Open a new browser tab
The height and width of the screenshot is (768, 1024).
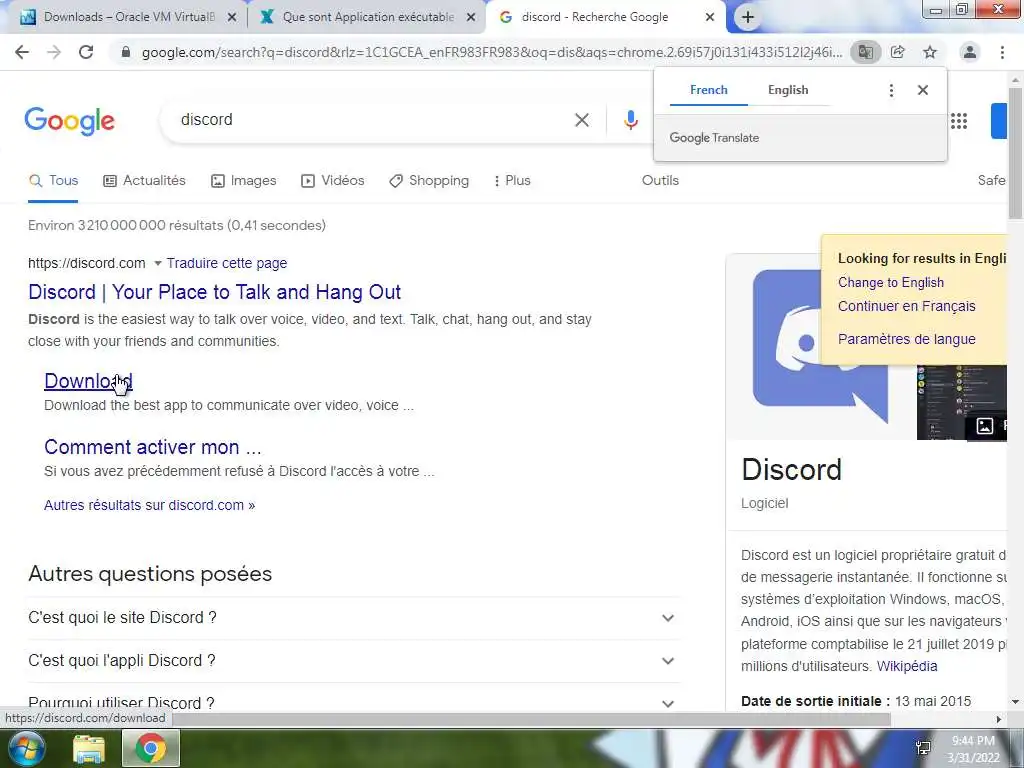(748, 17)
